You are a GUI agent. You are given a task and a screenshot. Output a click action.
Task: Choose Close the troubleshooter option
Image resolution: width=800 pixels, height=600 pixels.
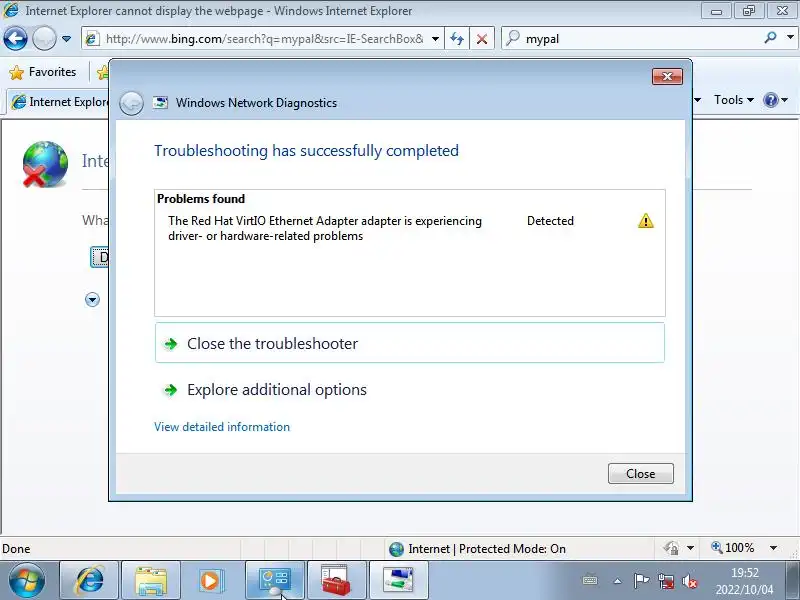pyautogui.click(x=410, y=343)
